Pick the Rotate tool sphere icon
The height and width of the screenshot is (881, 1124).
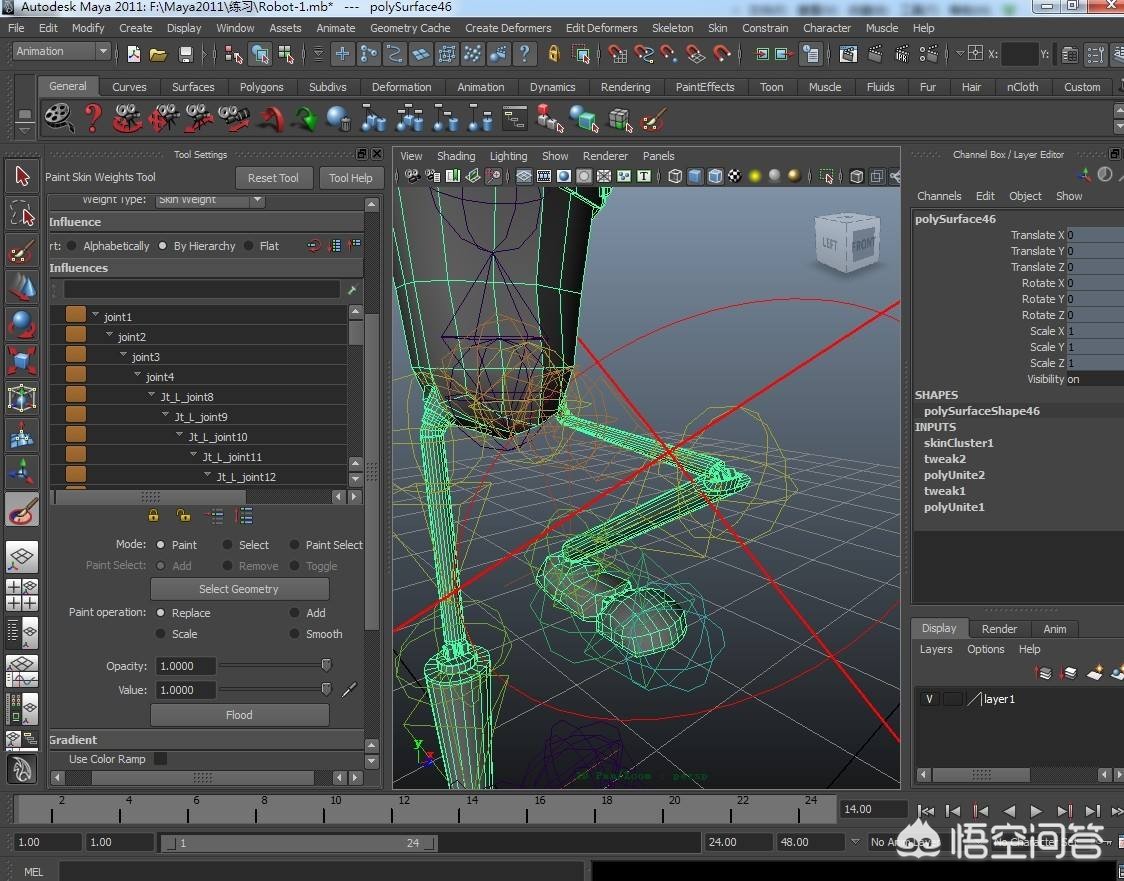pos(22,324)
